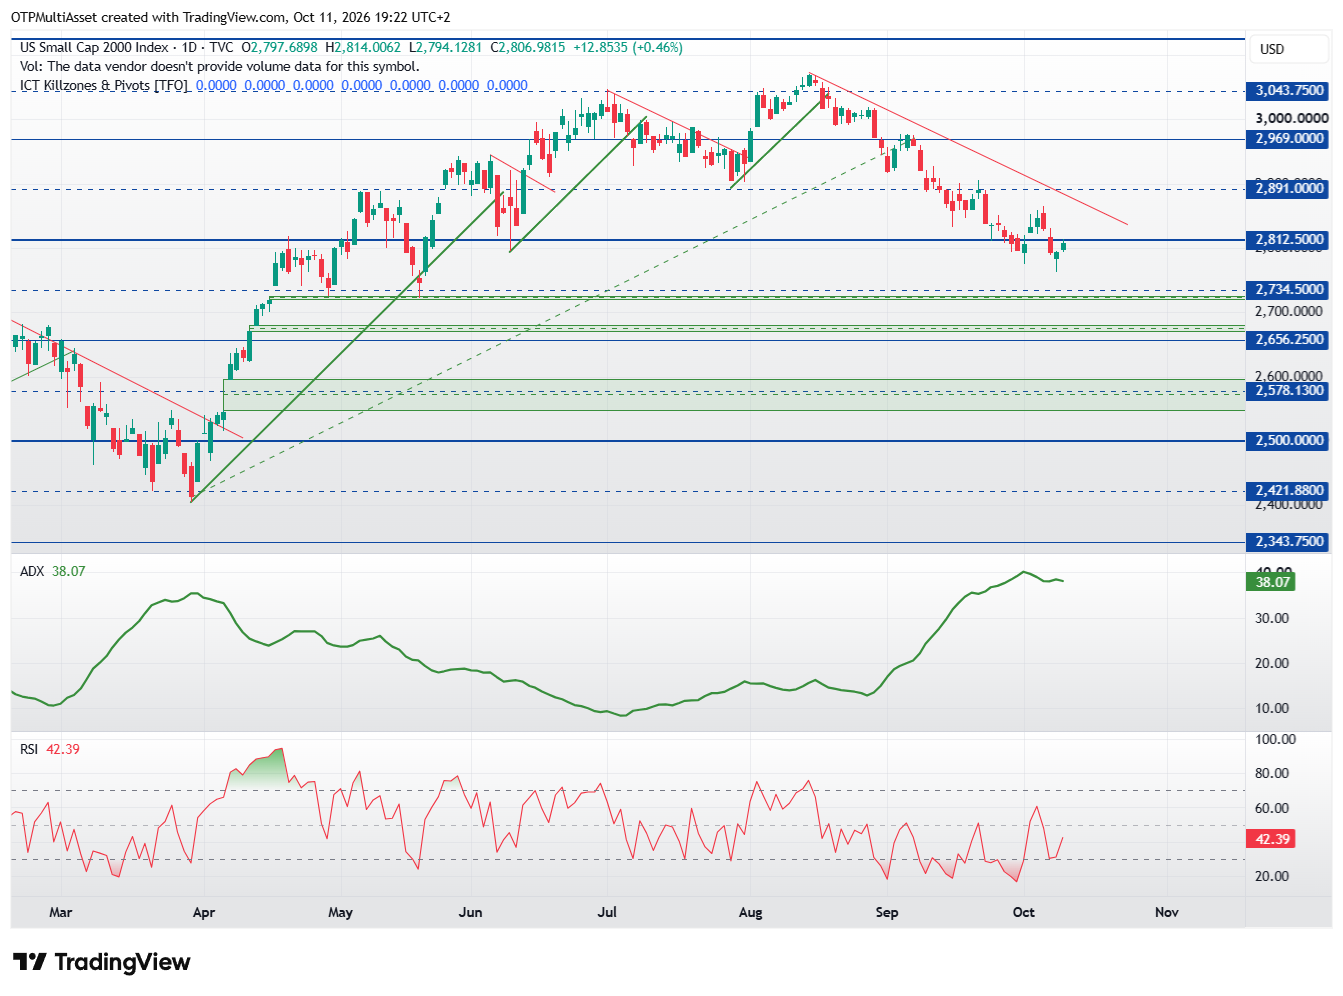This screenshot has height=996, width=1343.
Task: Click the 2,700.0000 price axis value
Action: [x=1289, y=312]
